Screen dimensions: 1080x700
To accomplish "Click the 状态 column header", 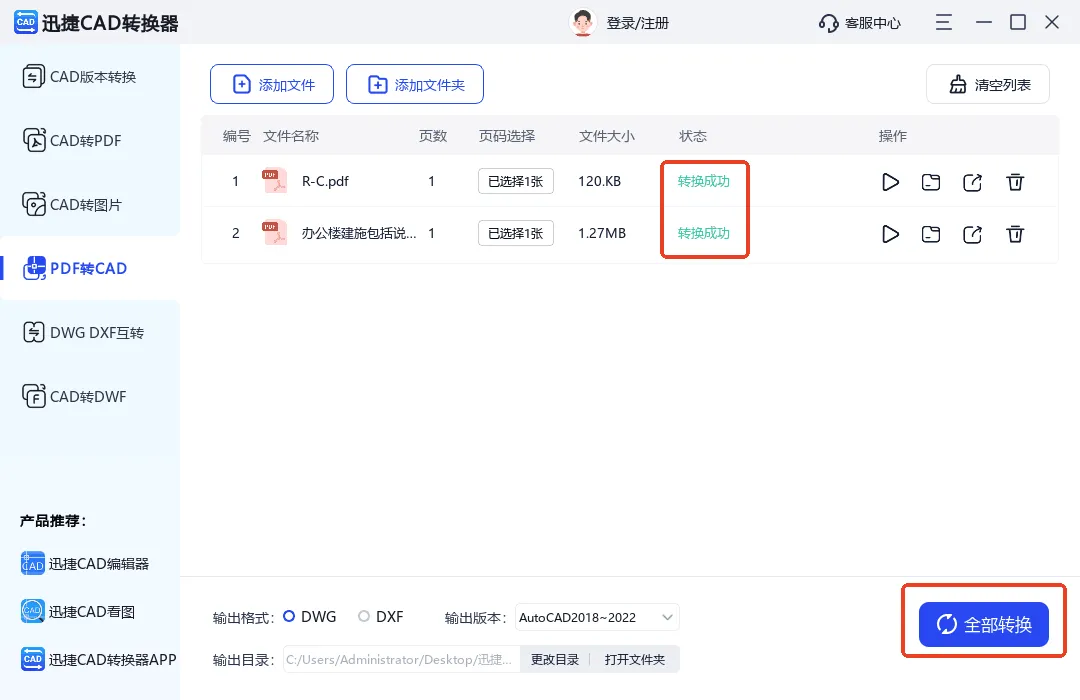I will [x=693, y=136].
